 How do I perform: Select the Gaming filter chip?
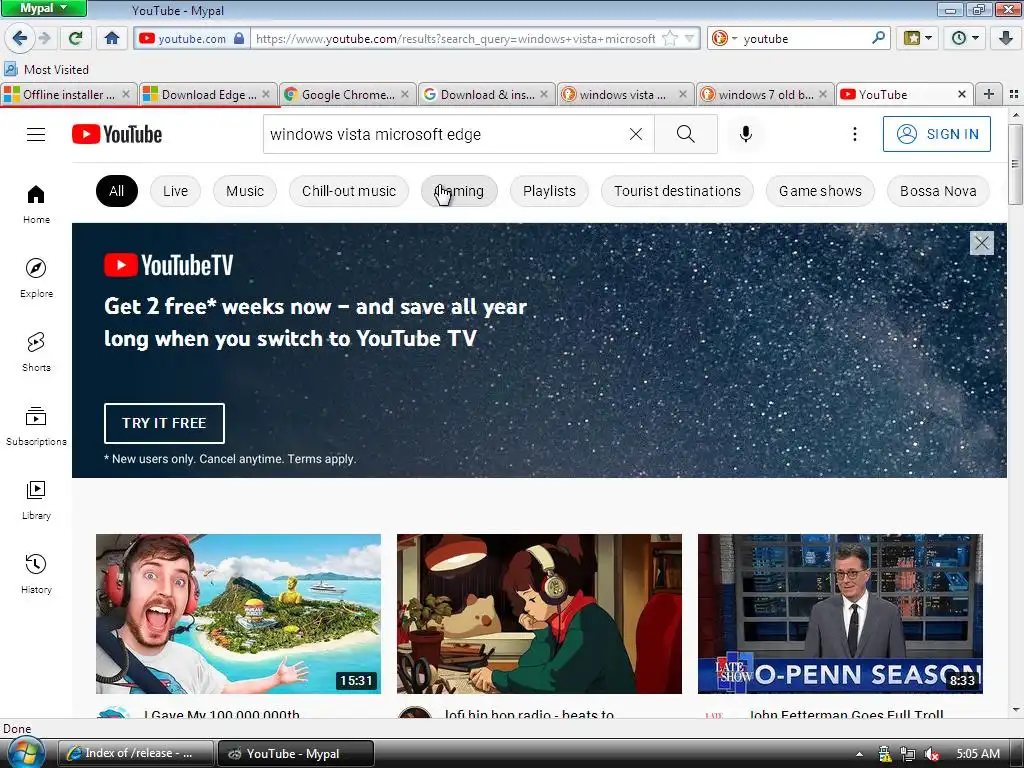pos(459,191)
